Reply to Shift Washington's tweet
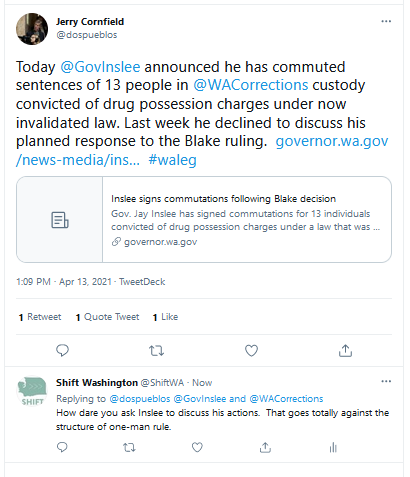Screen dimensions: 410x477 pyautogui.click(x=62, y=447)
